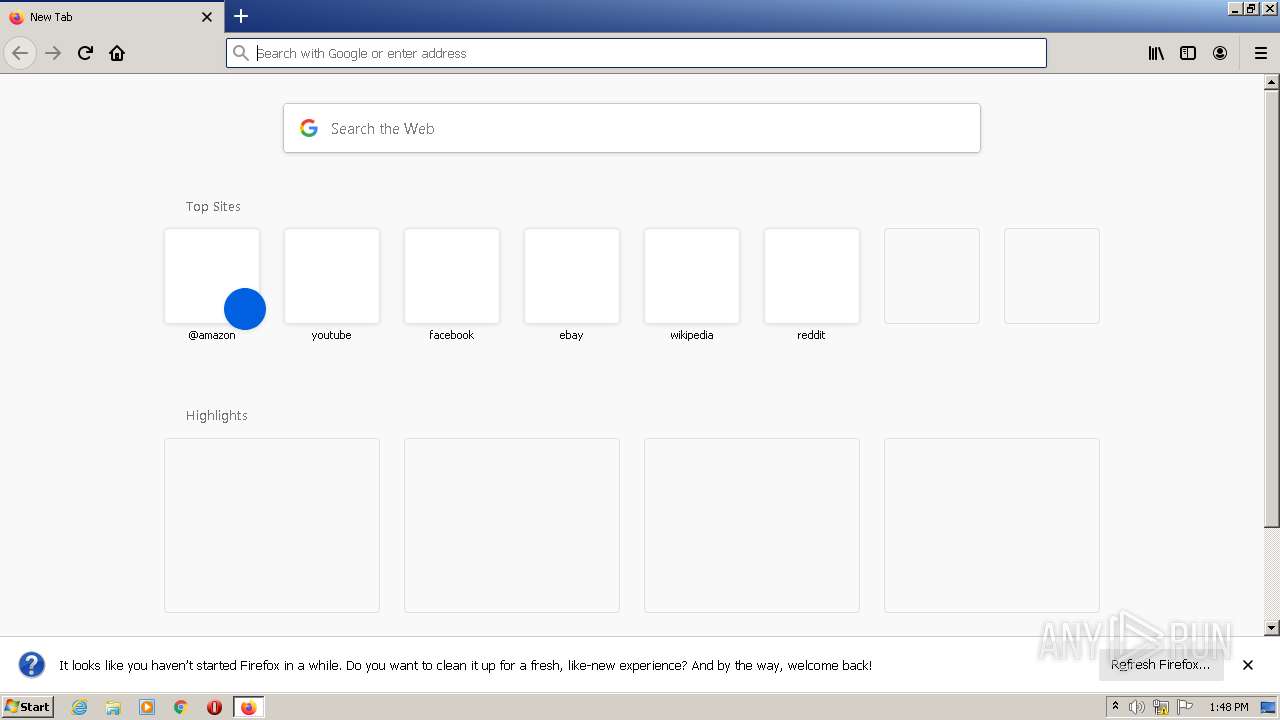
Task: Click the network tray icon
Action: point(1161,707)
